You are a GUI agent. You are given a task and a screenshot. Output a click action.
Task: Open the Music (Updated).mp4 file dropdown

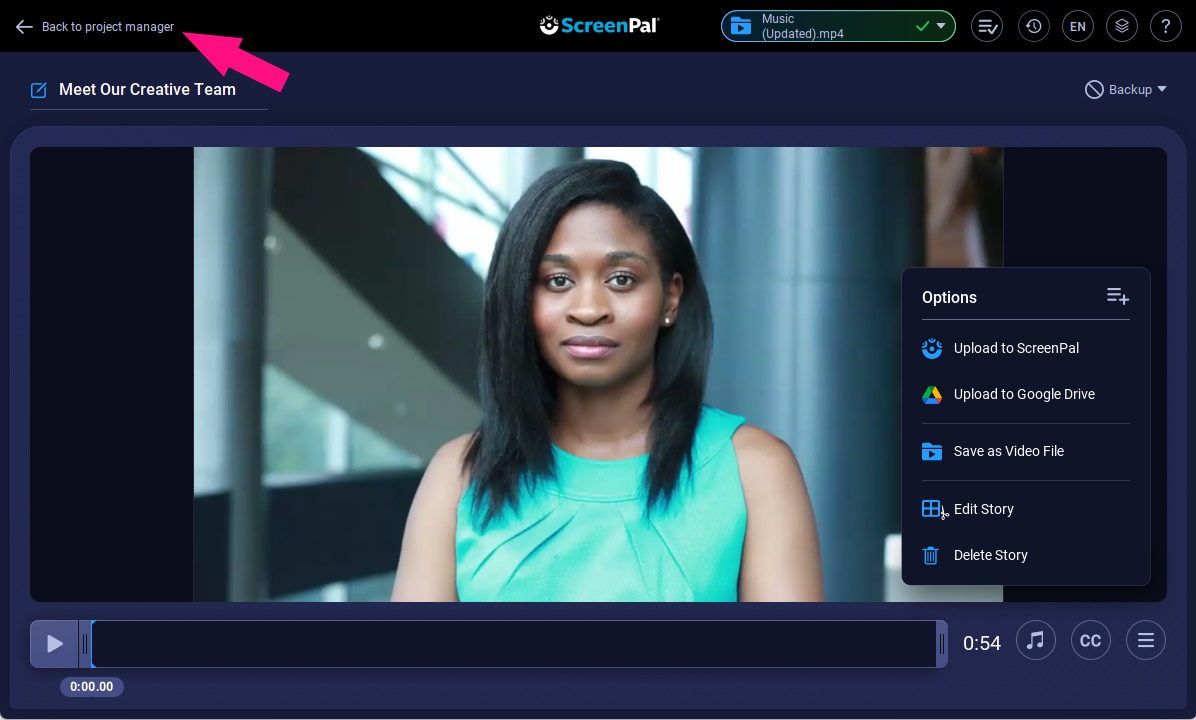pos(838,26)
